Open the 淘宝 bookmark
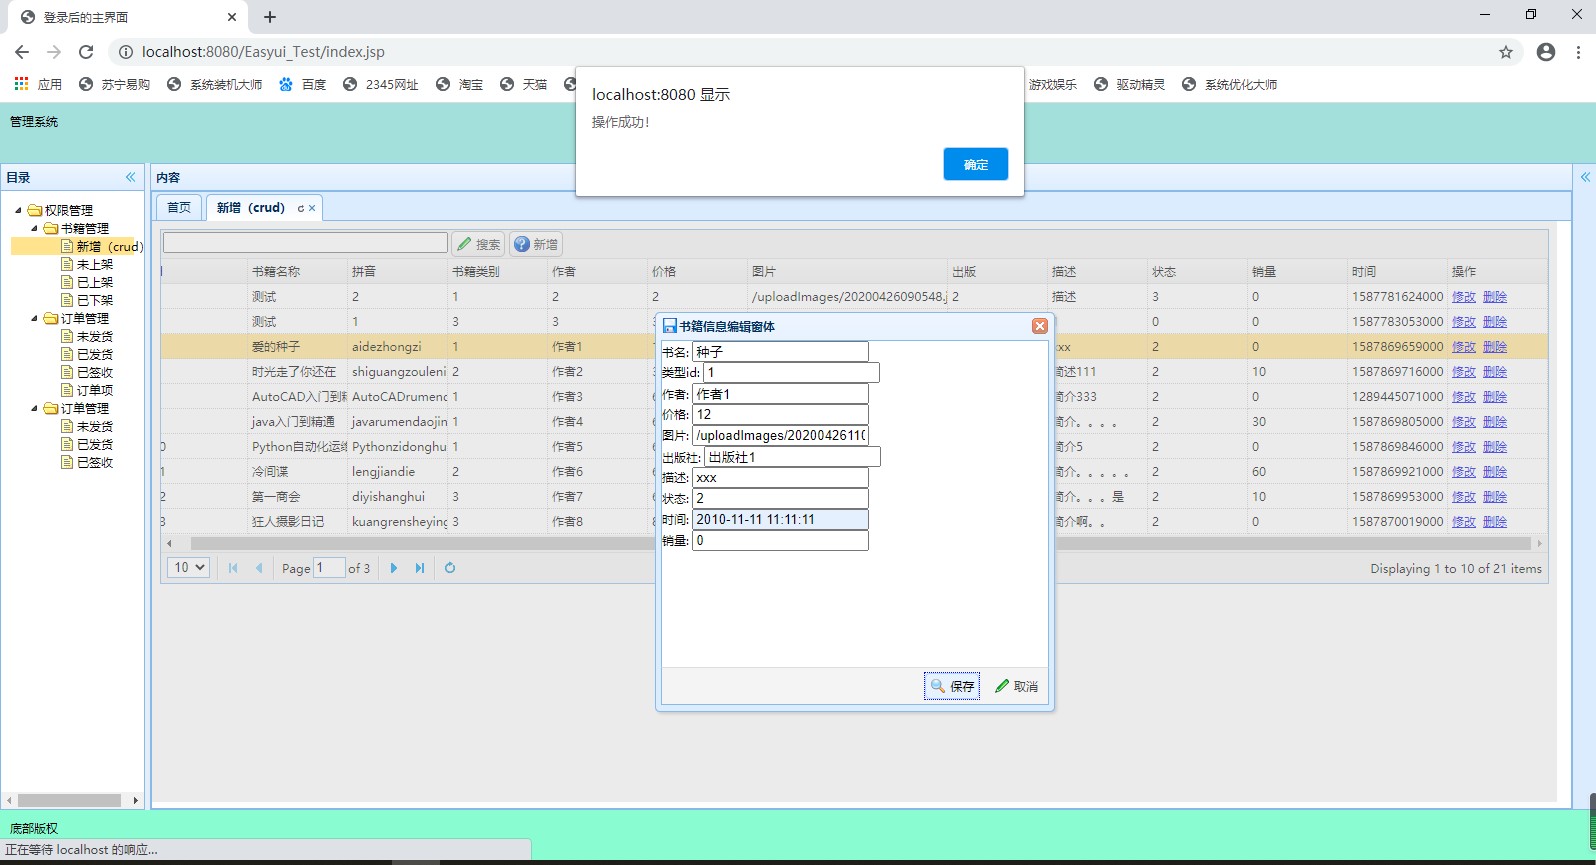1596x865 pixels. click(x=460, y=85)
